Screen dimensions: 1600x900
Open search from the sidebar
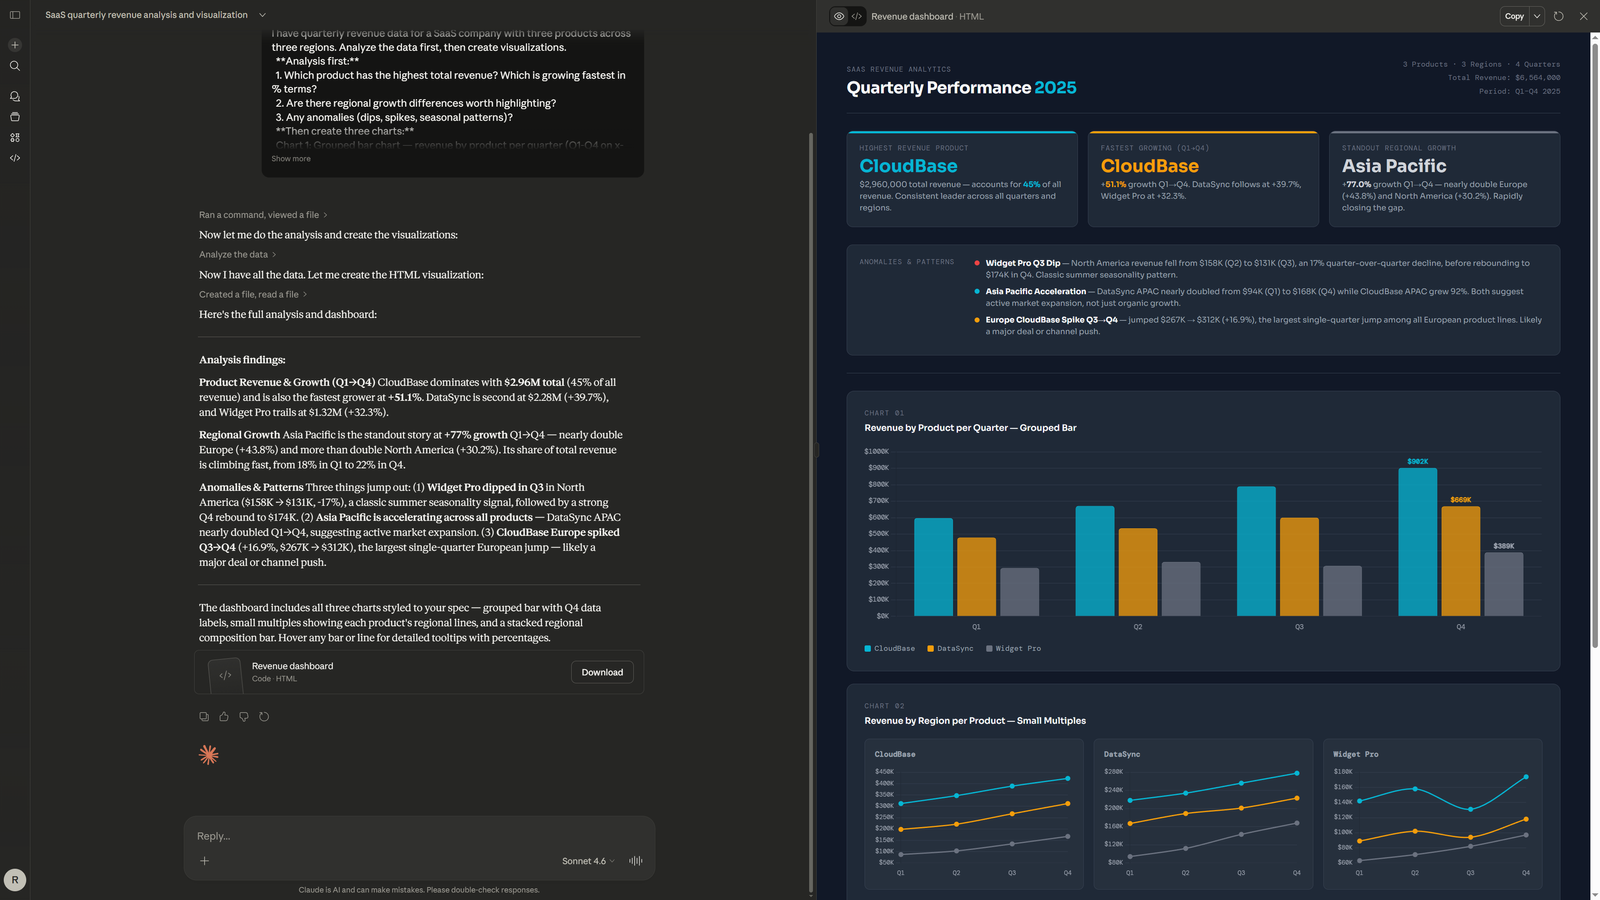point(14,65)
